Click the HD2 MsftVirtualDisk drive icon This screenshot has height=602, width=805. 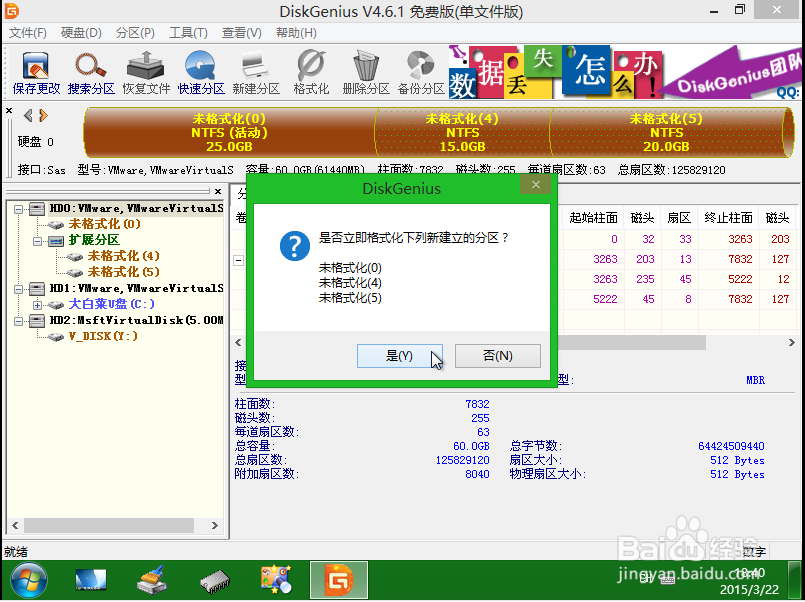coord(37,321)
